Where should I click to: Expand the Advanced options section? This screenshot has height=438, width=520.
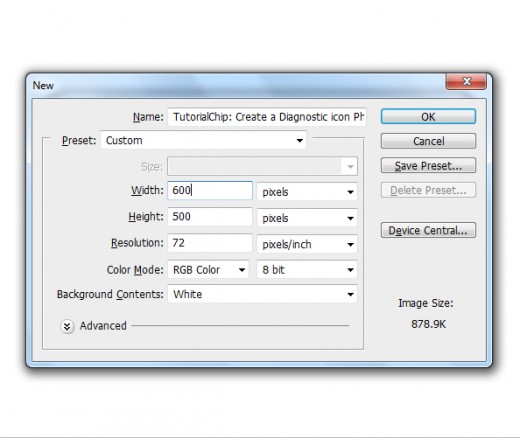point(67,326)
